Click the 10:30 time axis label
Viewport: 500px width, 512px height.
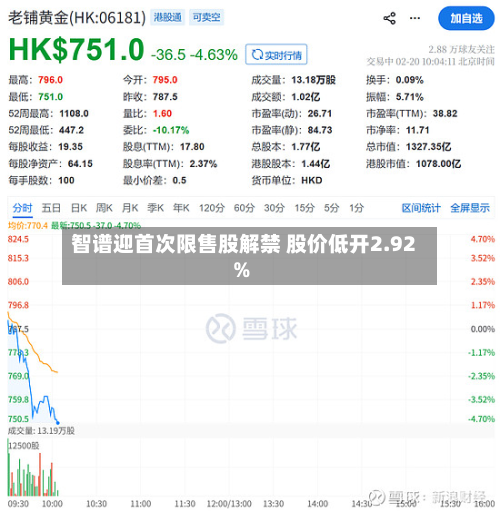click(x=97, y=503)
